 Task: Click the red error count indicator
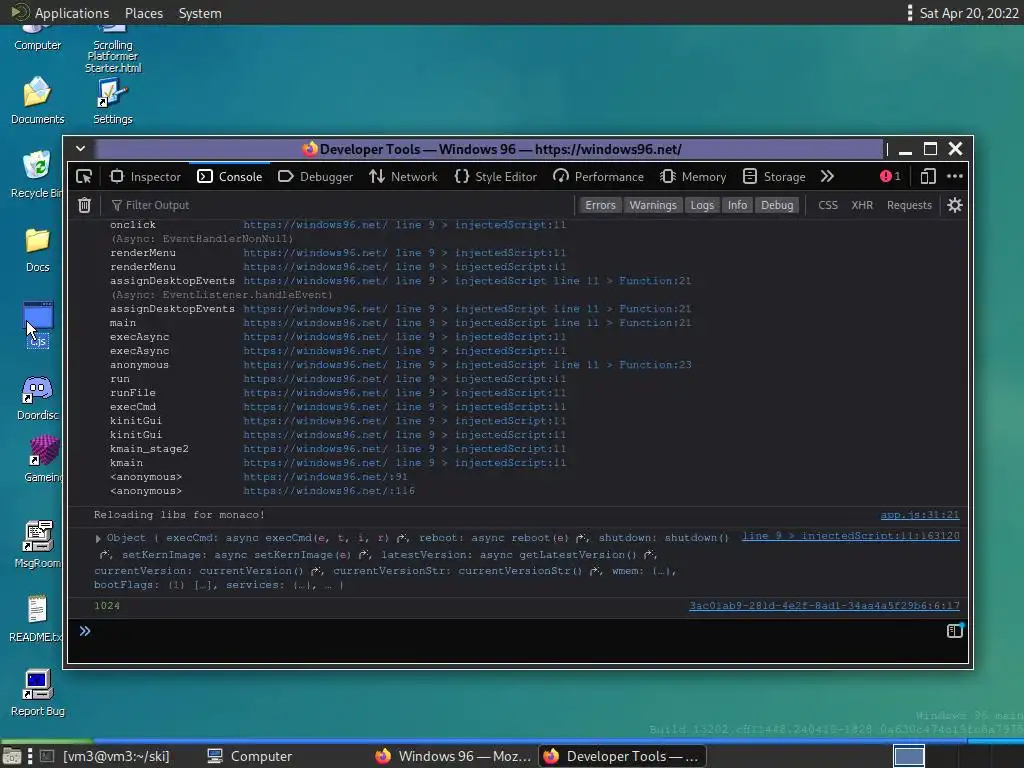pos(889,176)
